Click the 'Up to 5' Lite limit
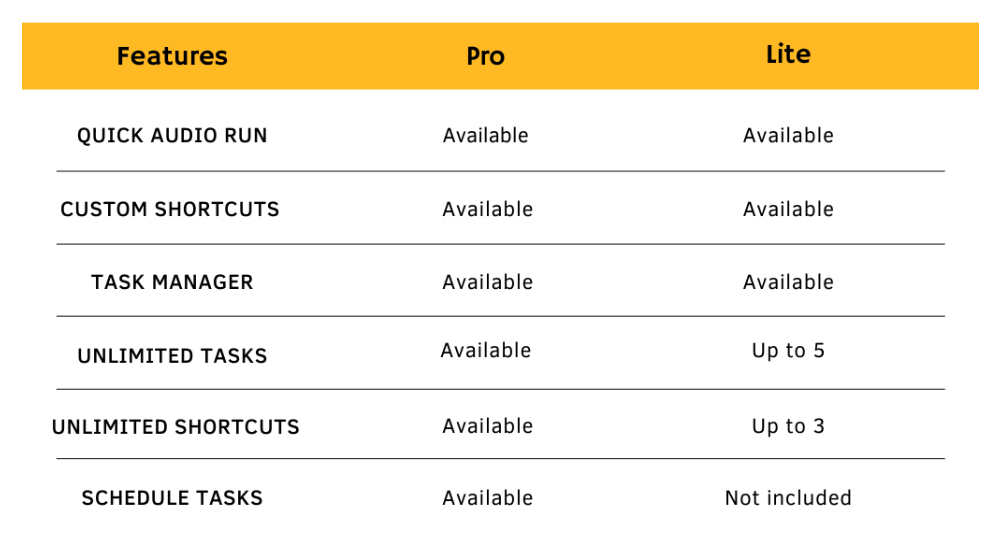The height and width of the screenshot is (535, 1000). (788, 351)
